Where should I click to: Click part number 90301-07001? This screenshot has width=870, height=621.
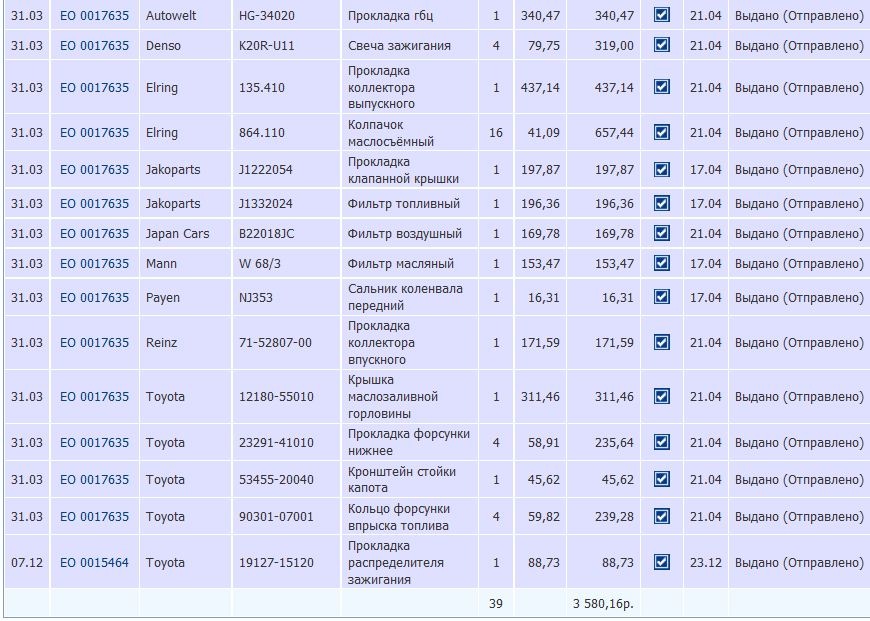pos(276,517)
